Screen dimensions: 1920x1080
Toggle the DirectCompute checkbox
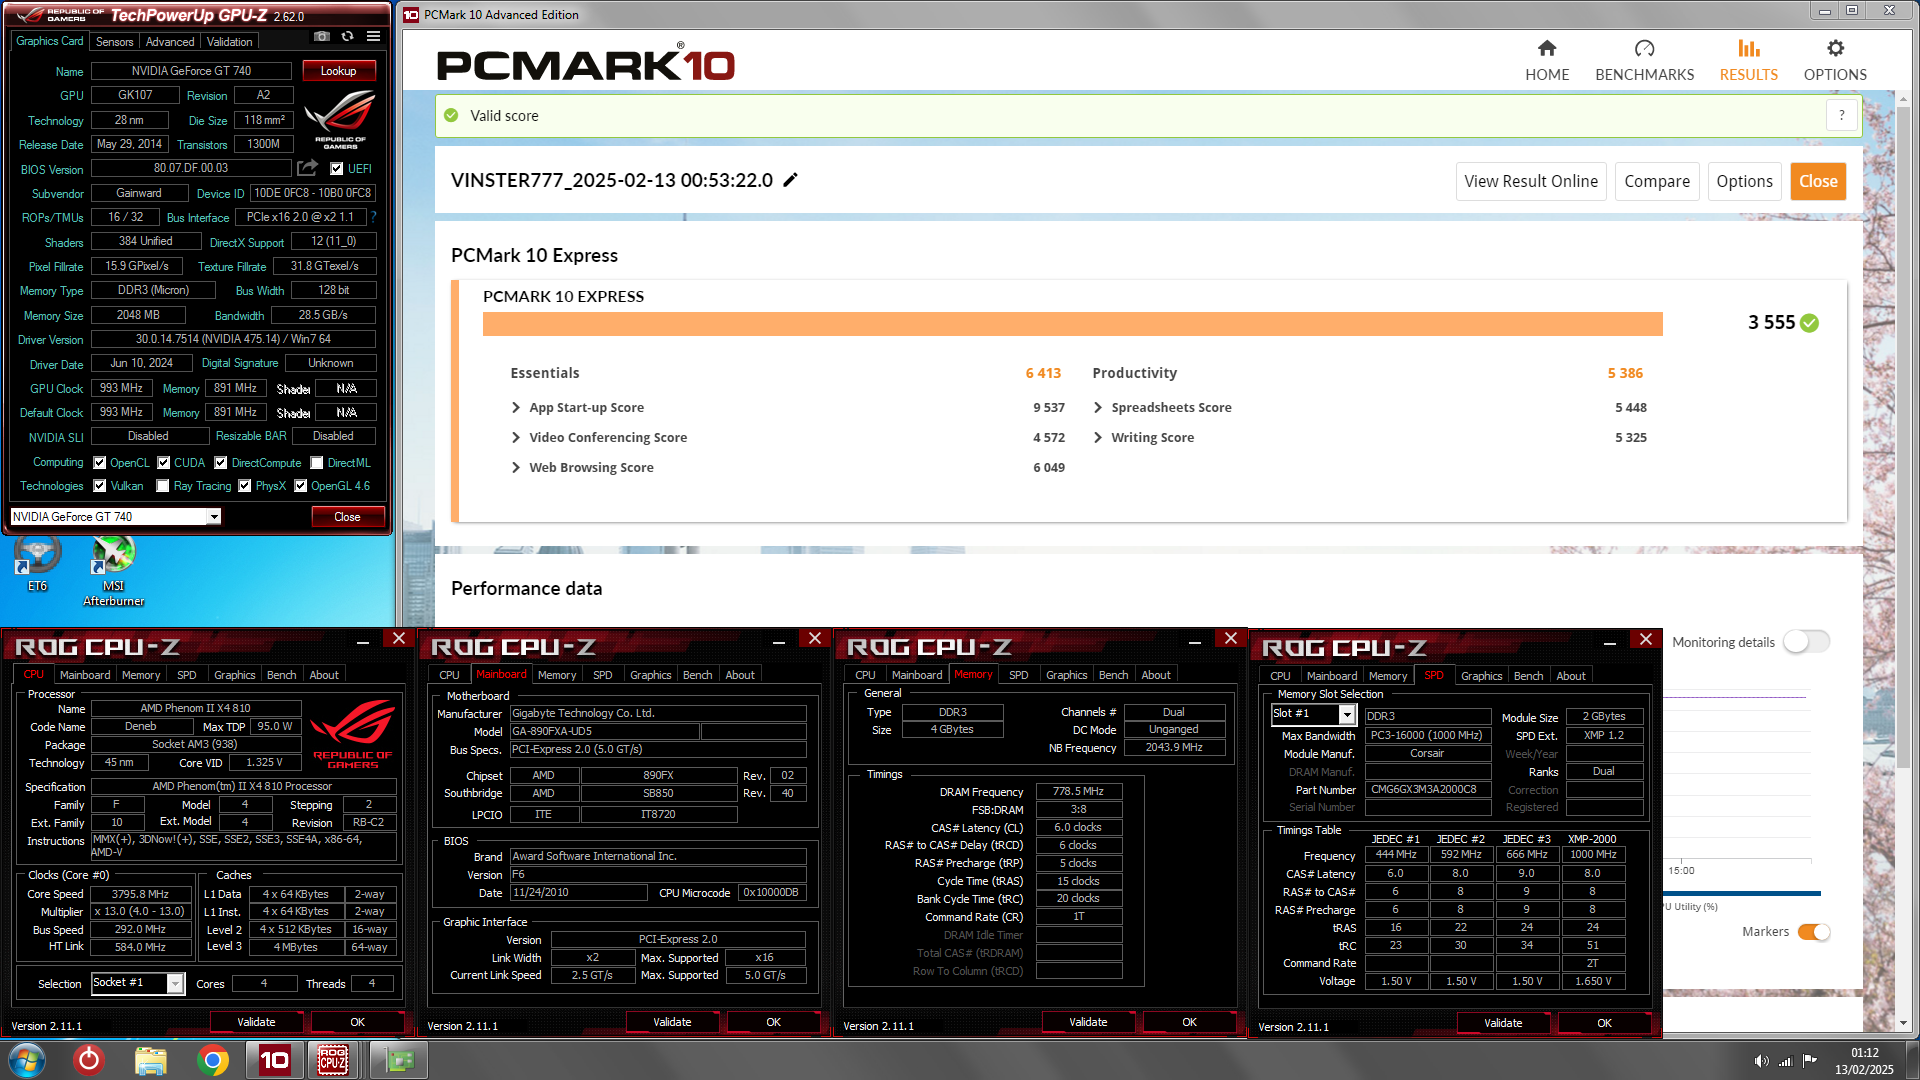221,463
